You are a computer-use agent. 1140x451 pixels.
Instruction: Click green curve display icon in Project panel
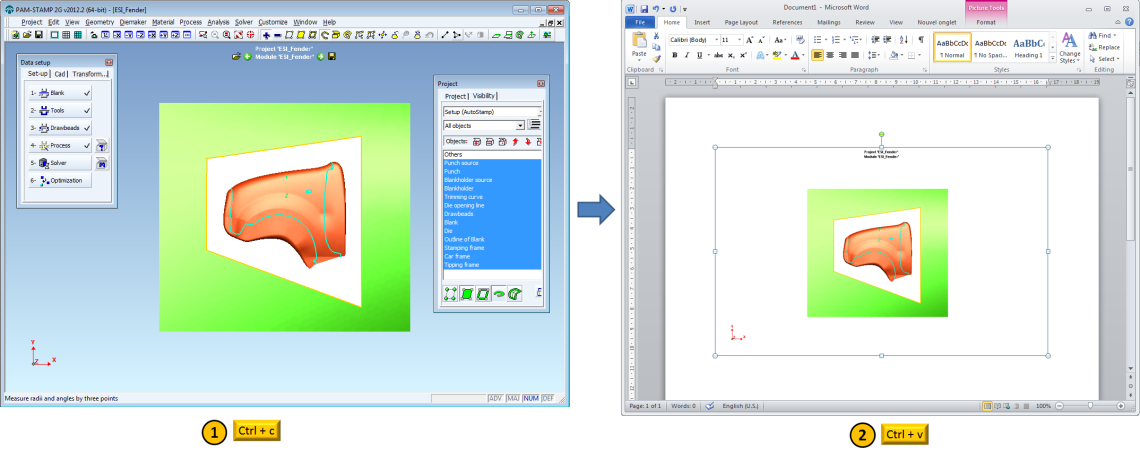[x=499, y=294]
